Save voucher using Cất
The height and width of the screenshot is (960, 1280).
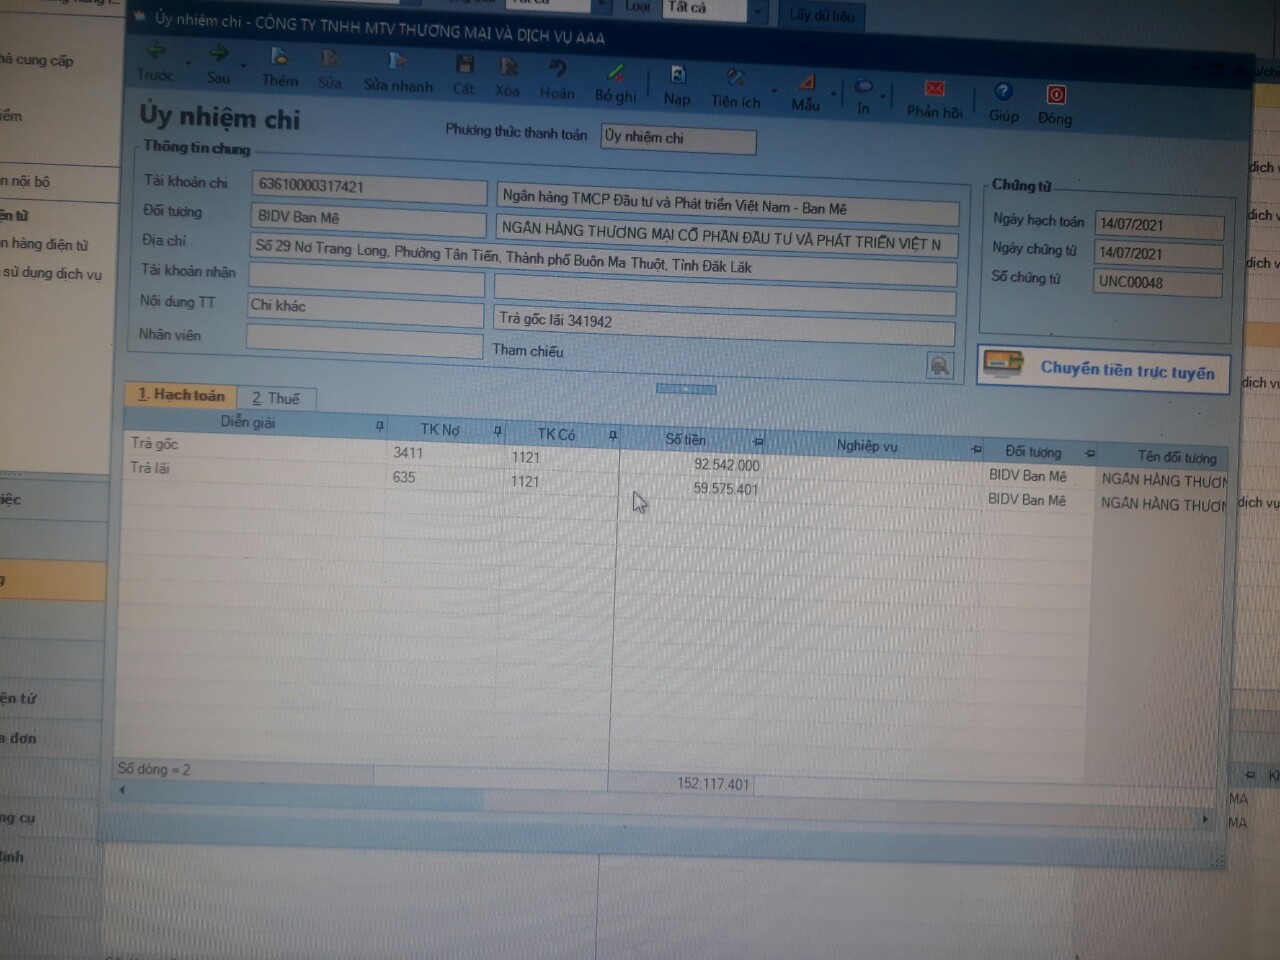pyautogui.click(x=464, y=76)
